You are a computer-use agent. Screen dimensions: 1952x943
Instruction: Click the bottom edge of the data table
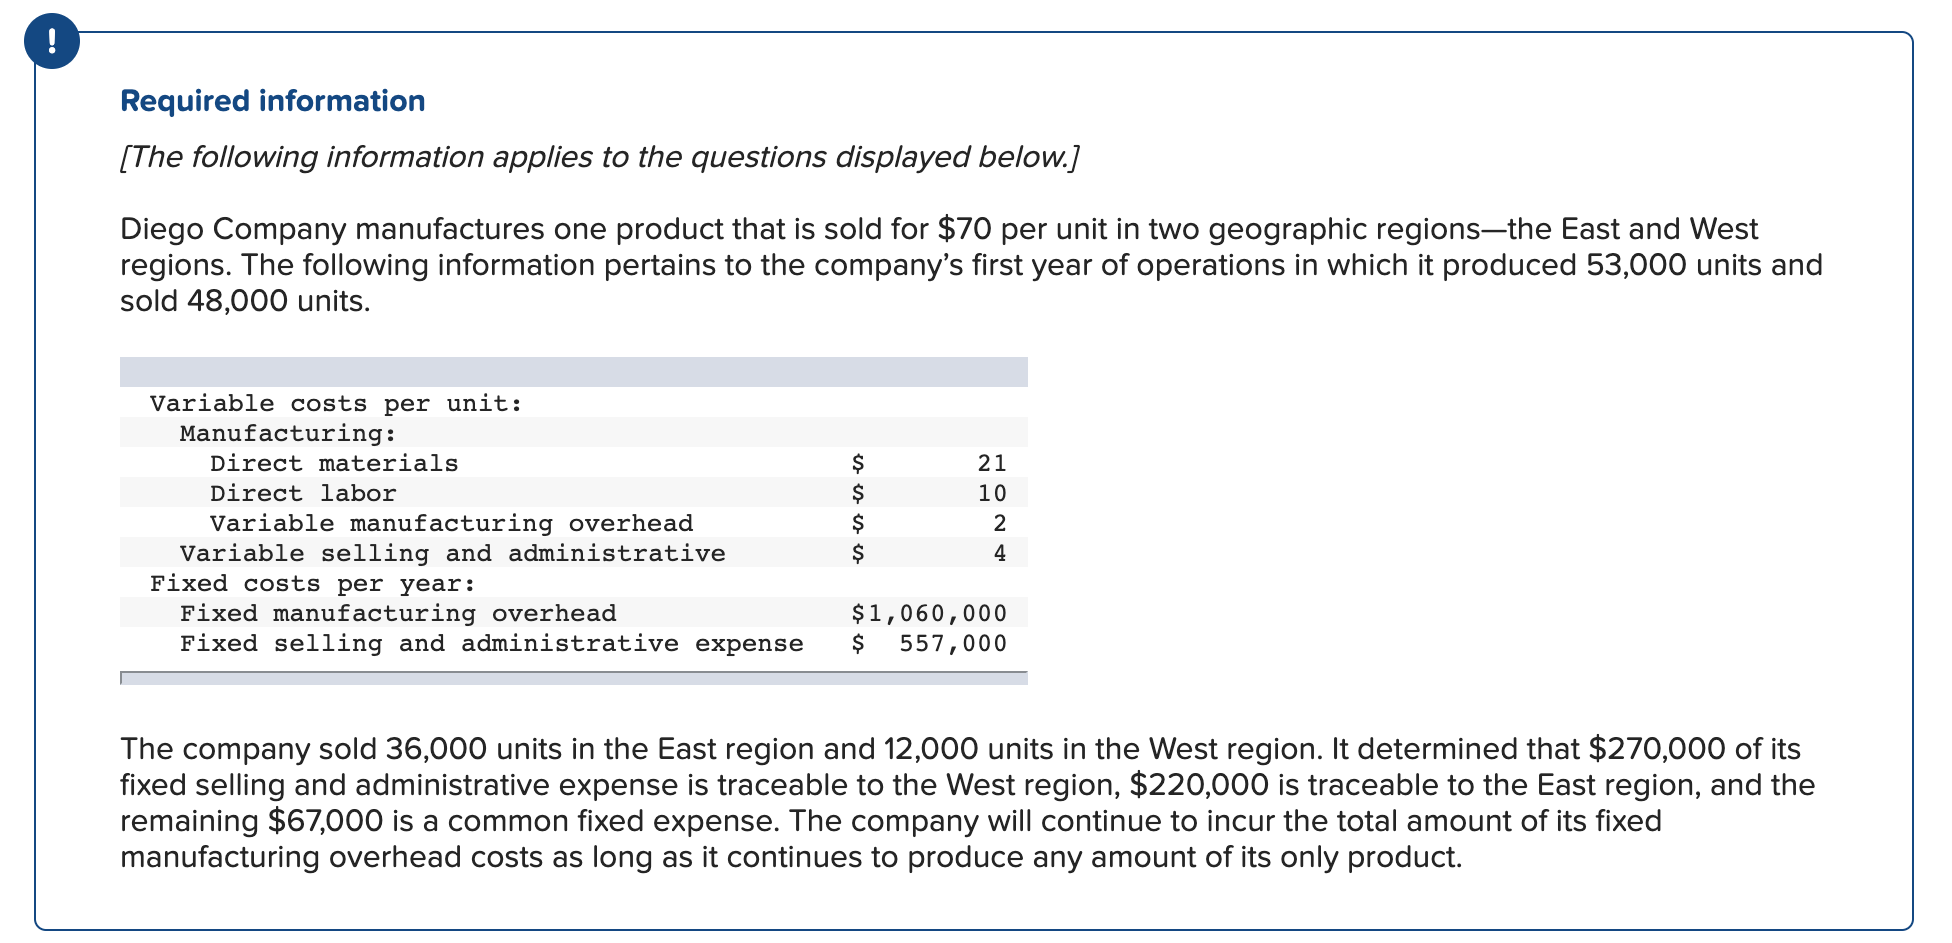[x=573, y=678]
